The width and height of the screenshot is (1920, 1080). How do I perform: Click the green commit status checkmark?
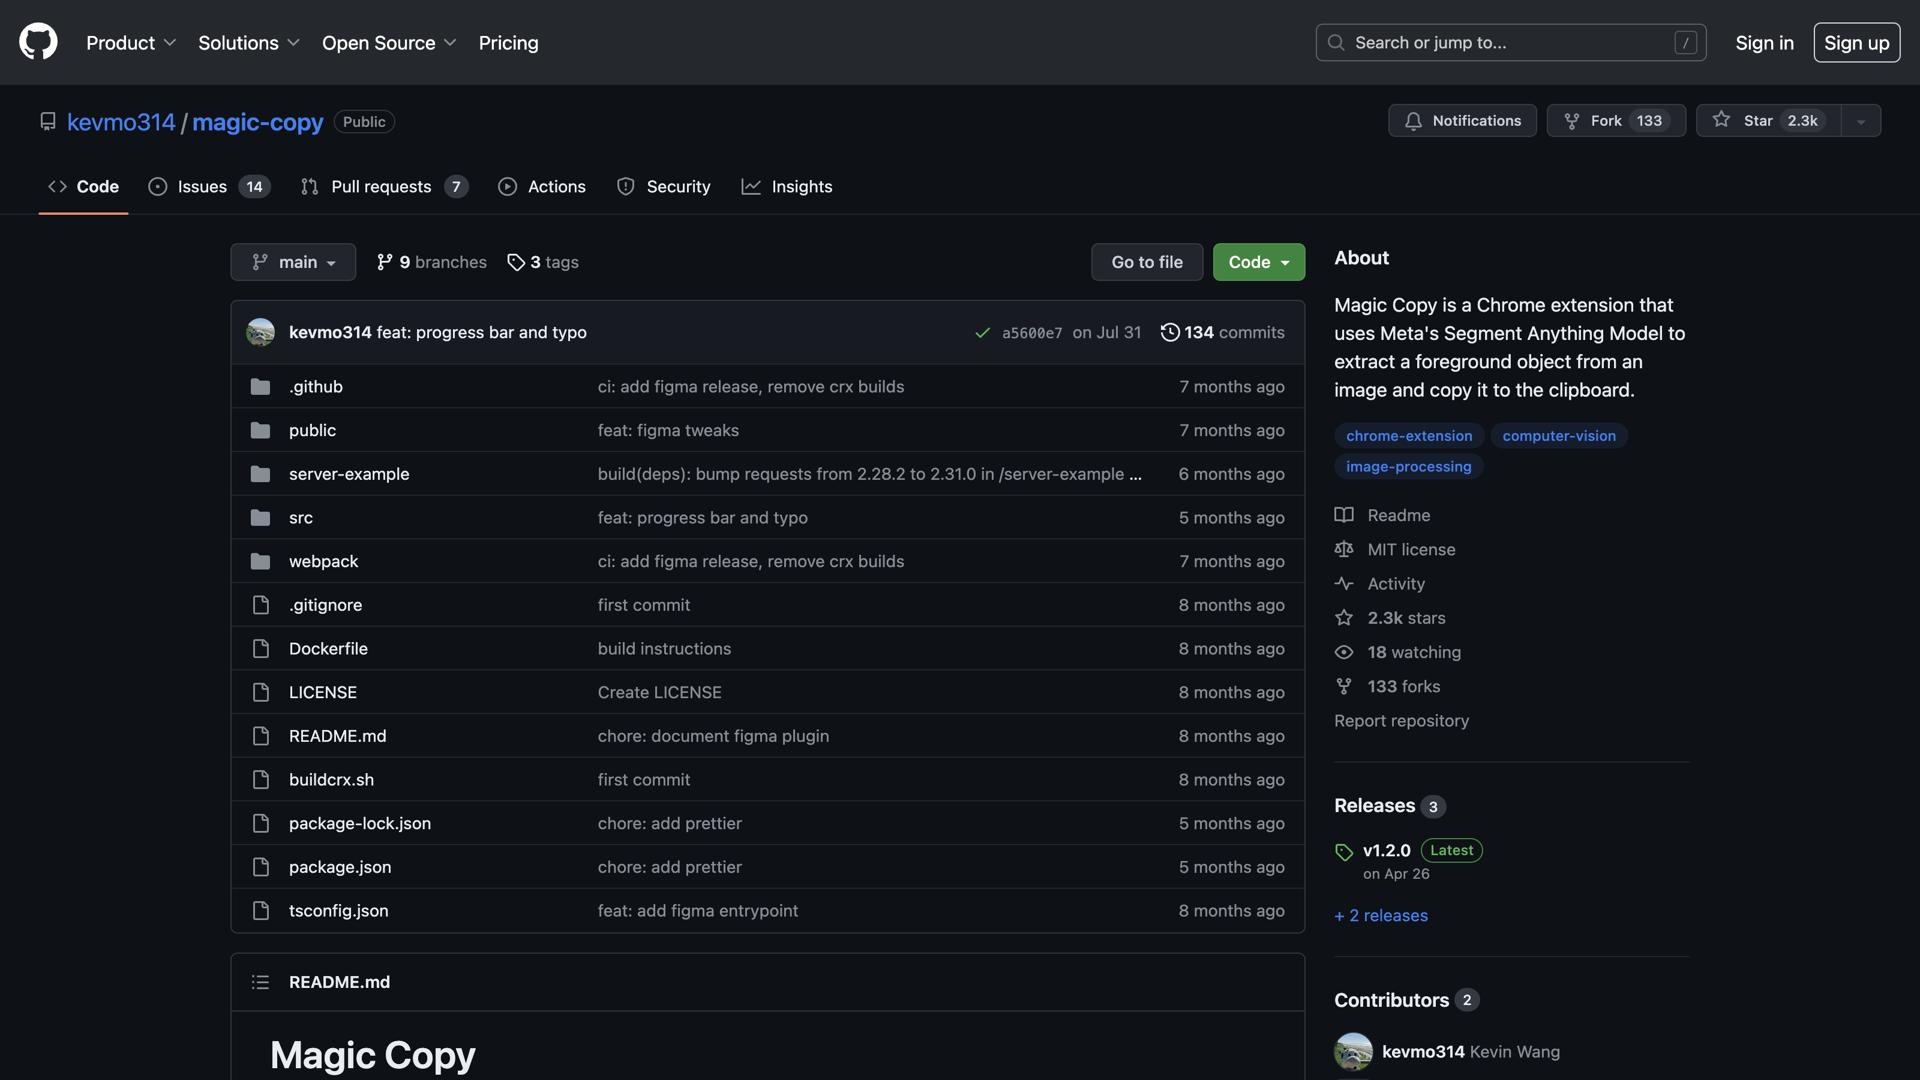click(982, 333)
